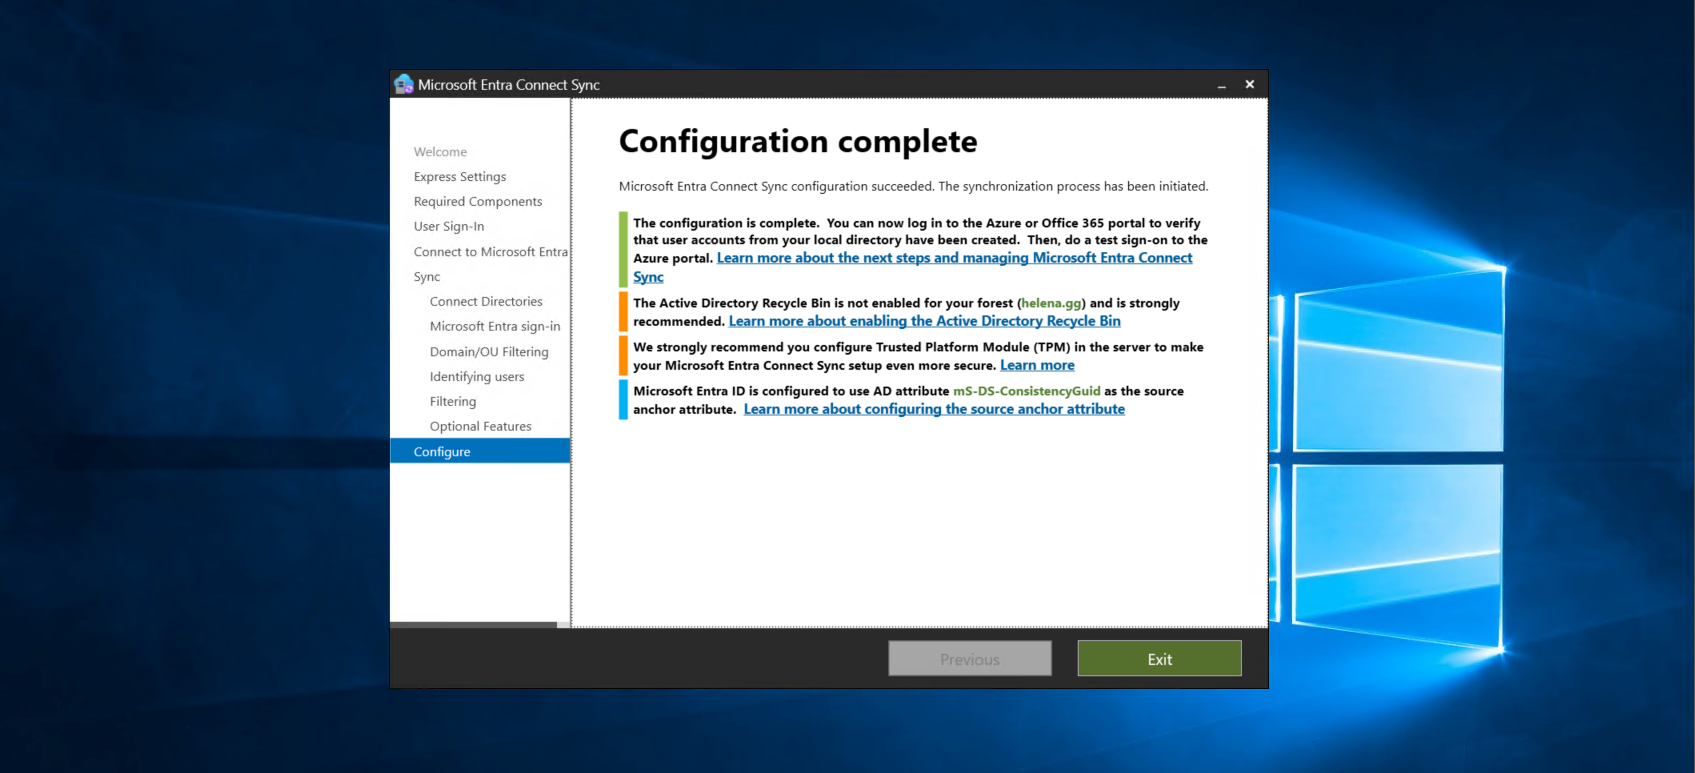Click the Previous button
Screen dimensions: 1695x773
(969, 659)
